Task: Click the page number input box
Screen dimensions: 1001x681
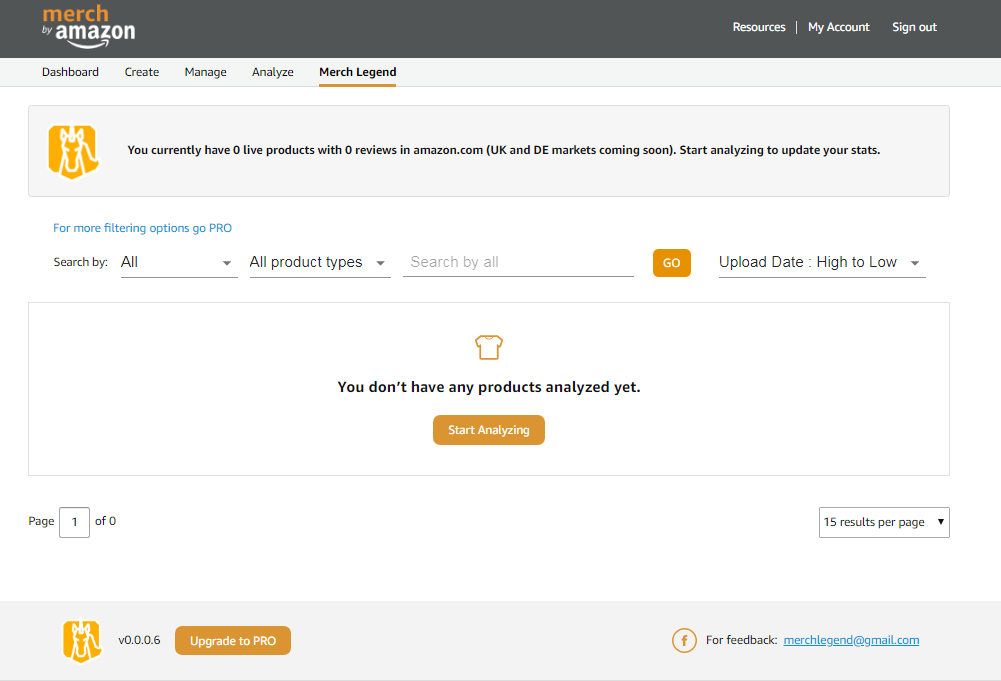Action: (75, 522)
